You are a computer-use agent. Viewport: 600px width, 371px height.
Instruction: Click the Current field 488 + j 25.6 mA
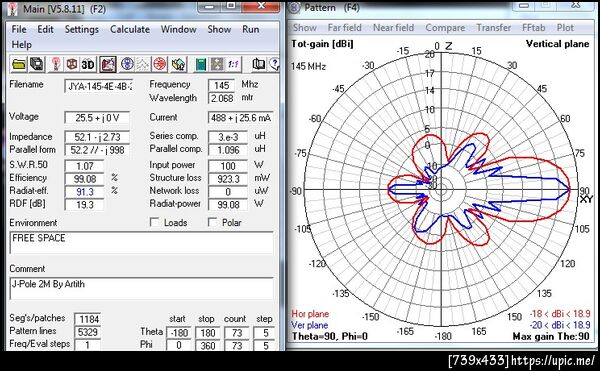[241, 117]
